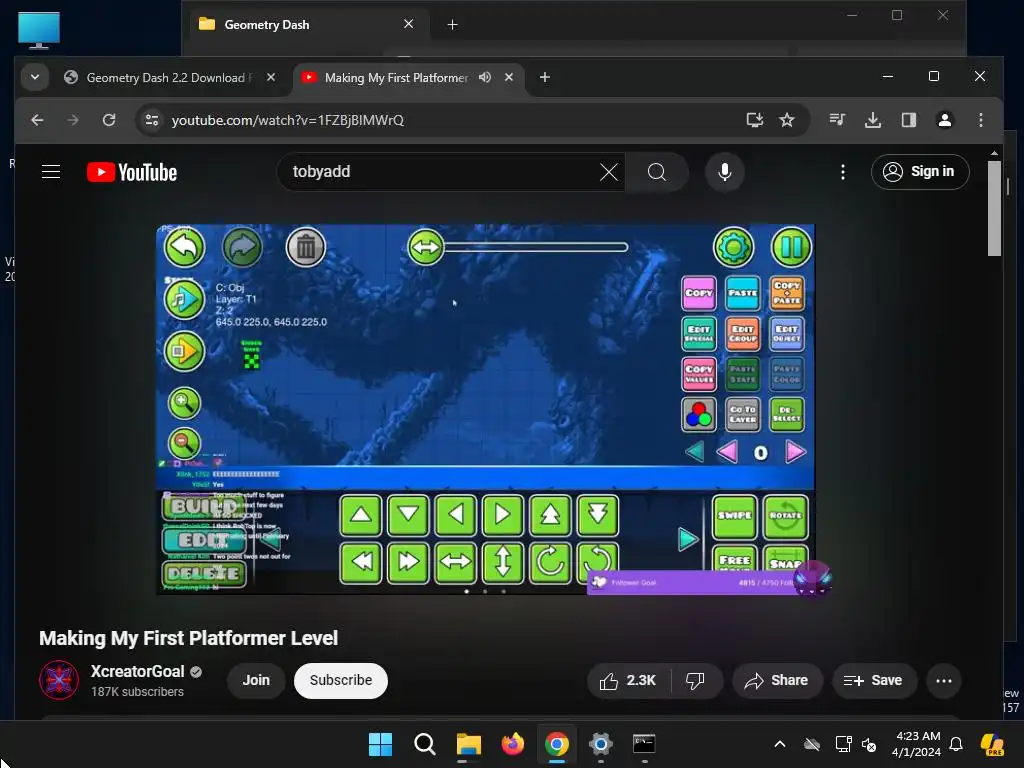
Task: Start voice search with the microphone
Action: (x=724, y=172)
